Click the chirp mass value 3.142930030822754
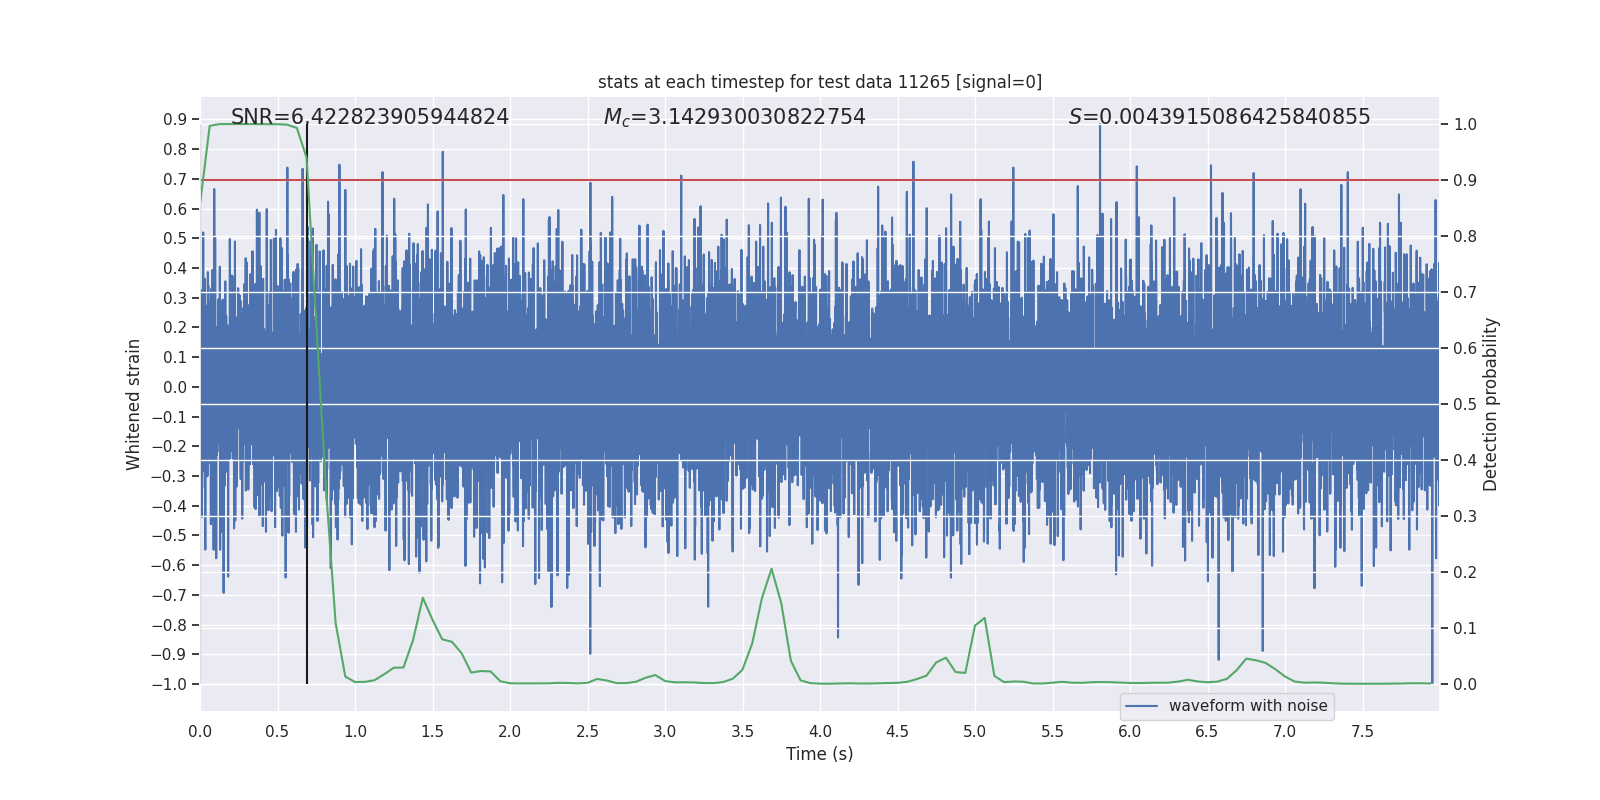The width and height of the screenshot is (1600, 800). point(757,117)
